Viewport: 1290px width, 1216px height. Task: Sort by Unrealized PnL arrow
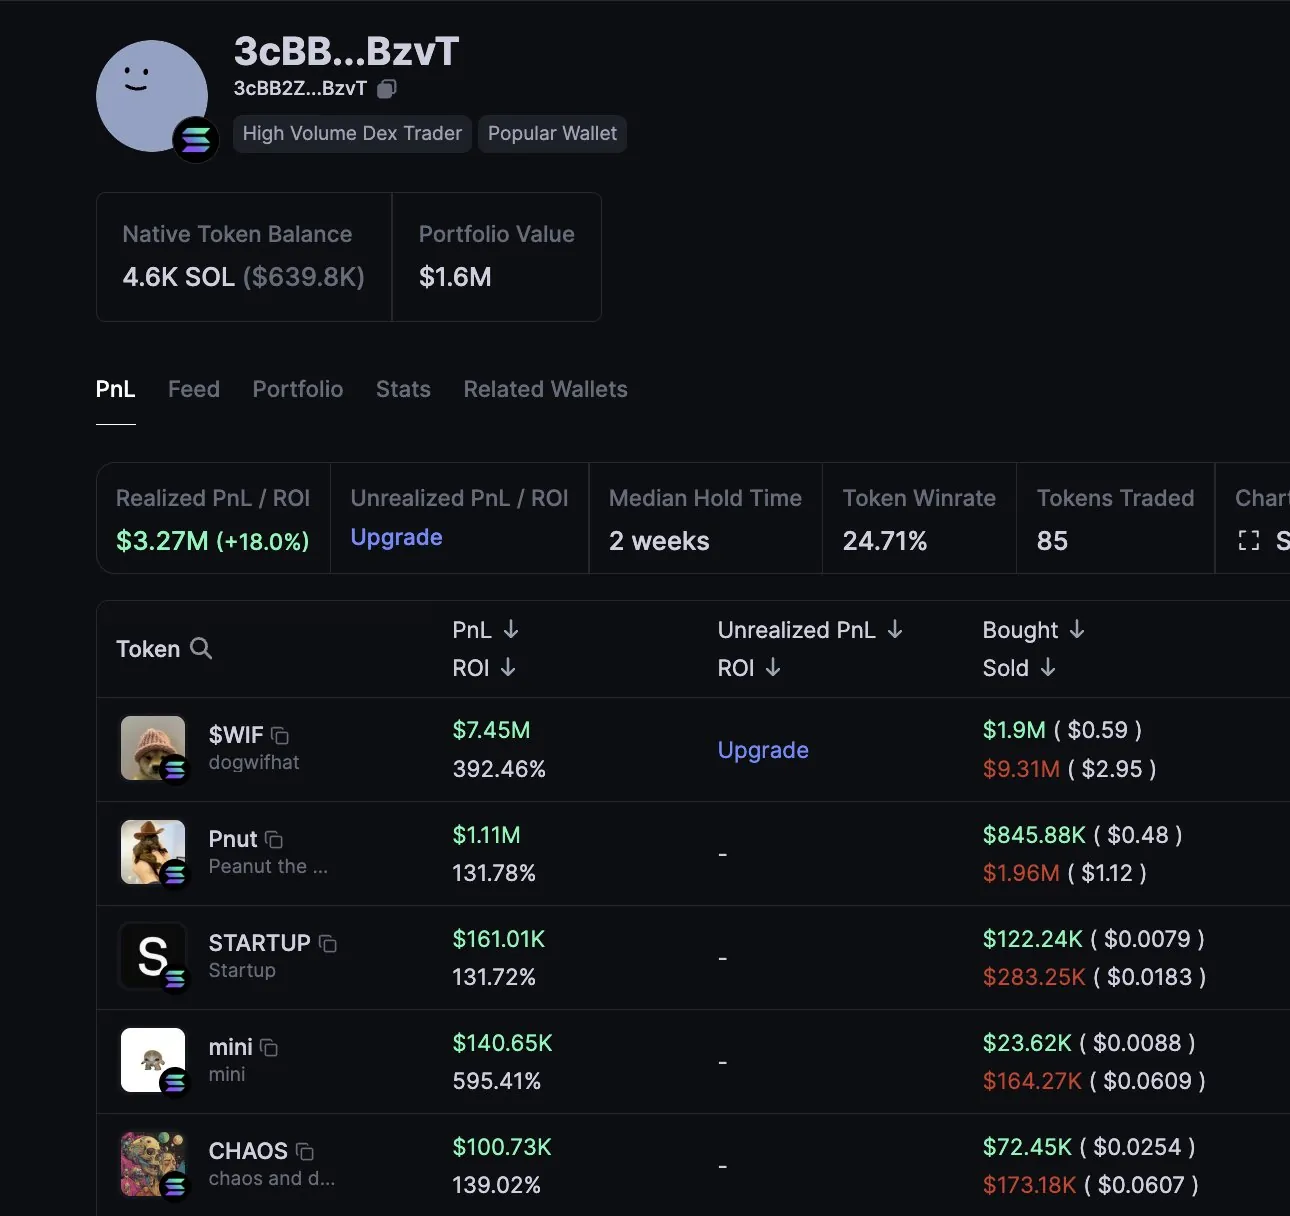[895, 629]
